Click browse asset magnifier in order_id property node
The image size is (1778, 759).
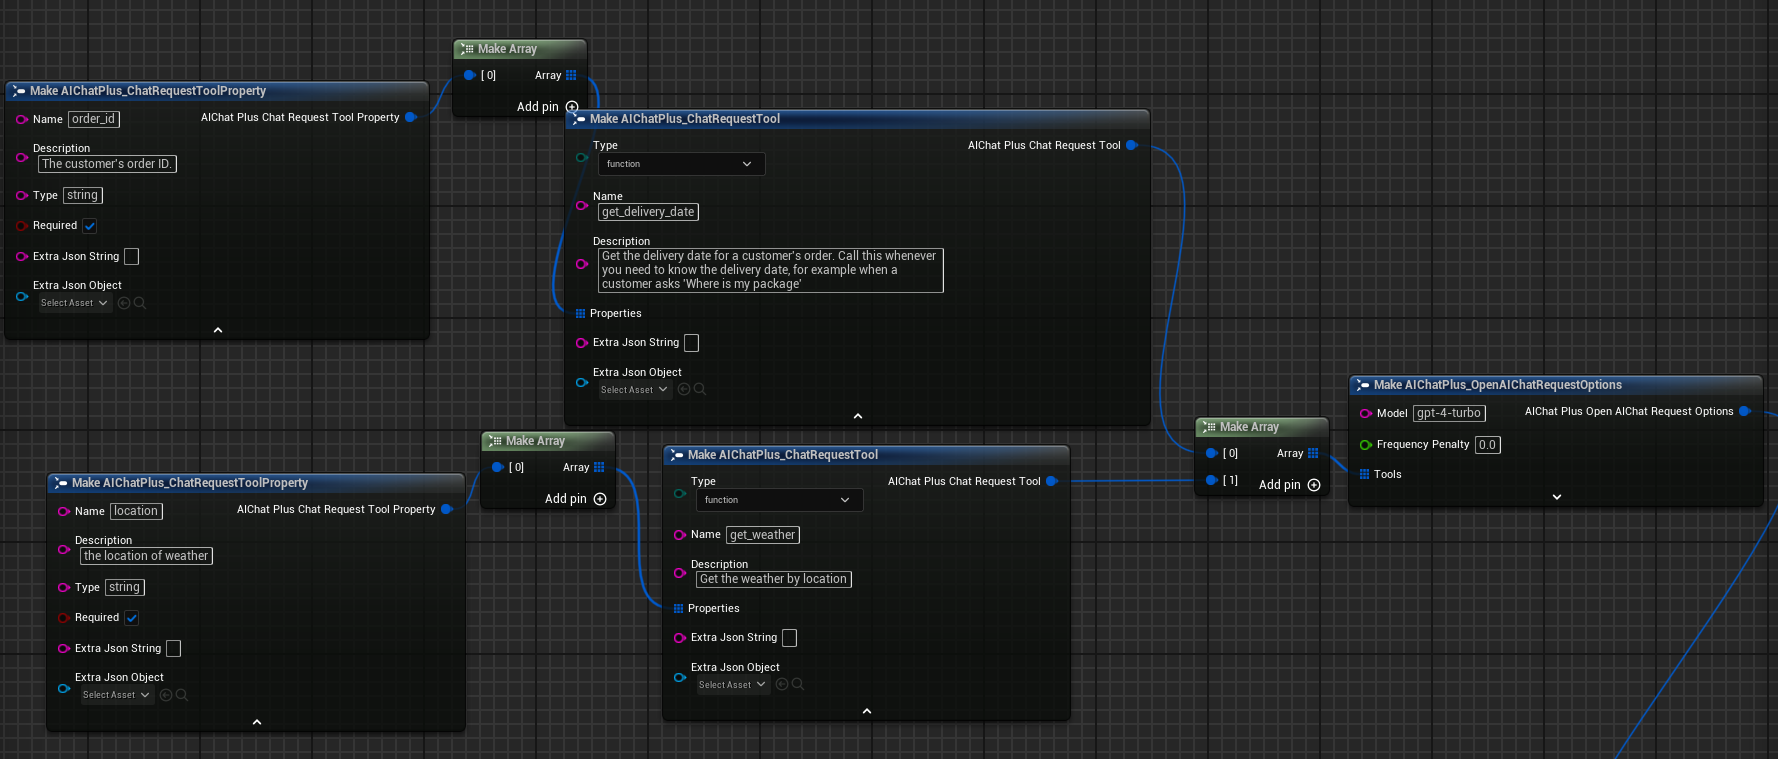coord(140,303)
